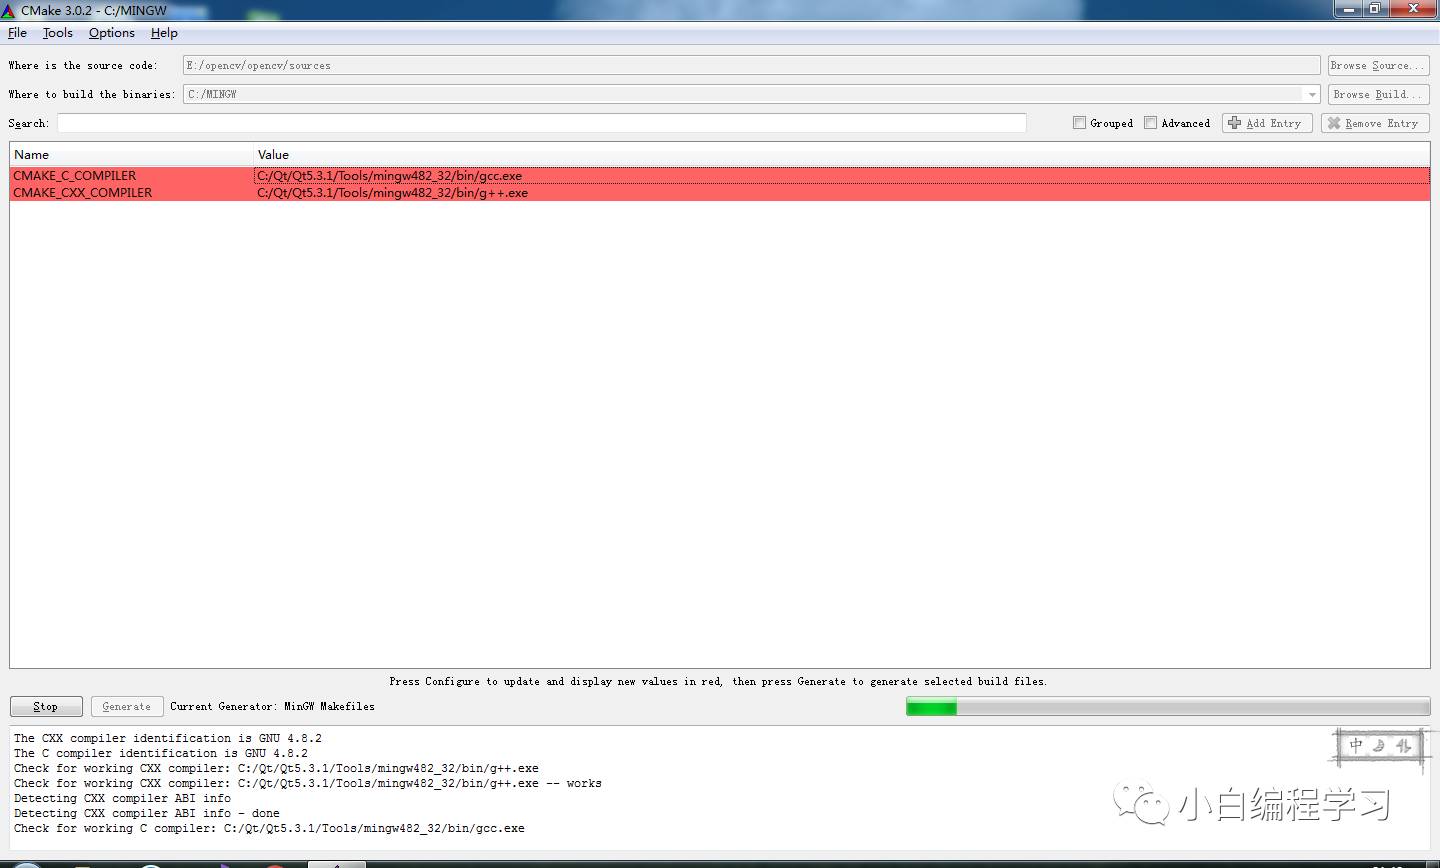Expand the build binaries path dropdown
The image size is (1440, 868).
click(x=1311, y=94)
